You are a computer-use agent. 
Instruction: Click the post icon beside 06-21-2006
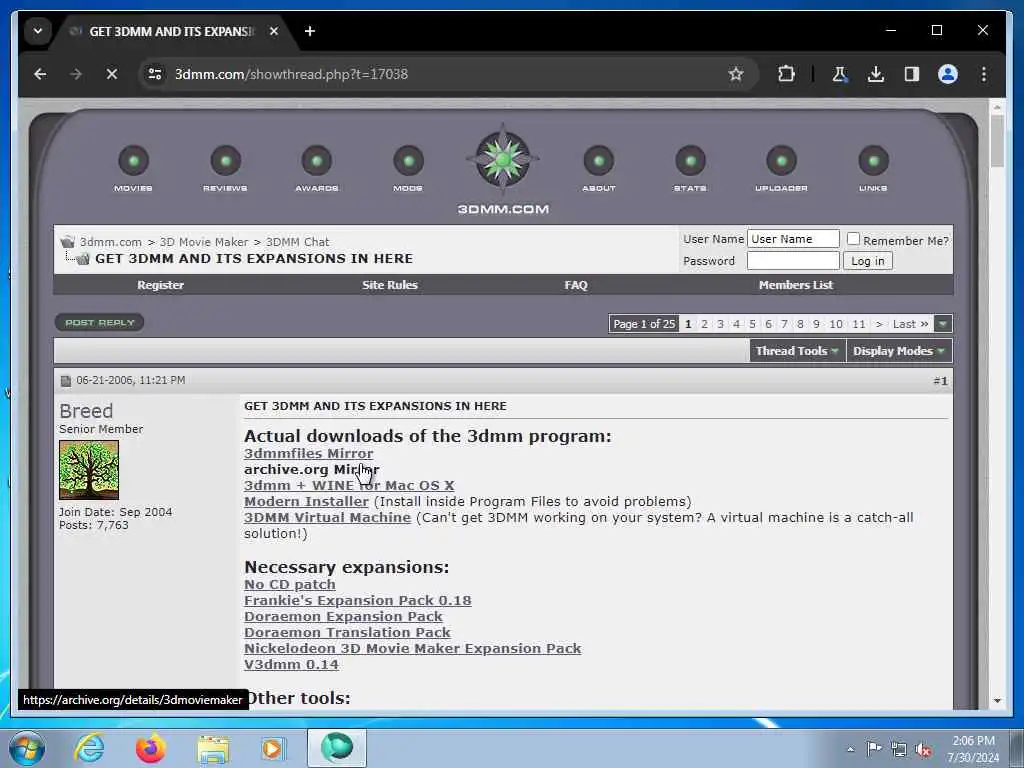click(x=65, y=381)
